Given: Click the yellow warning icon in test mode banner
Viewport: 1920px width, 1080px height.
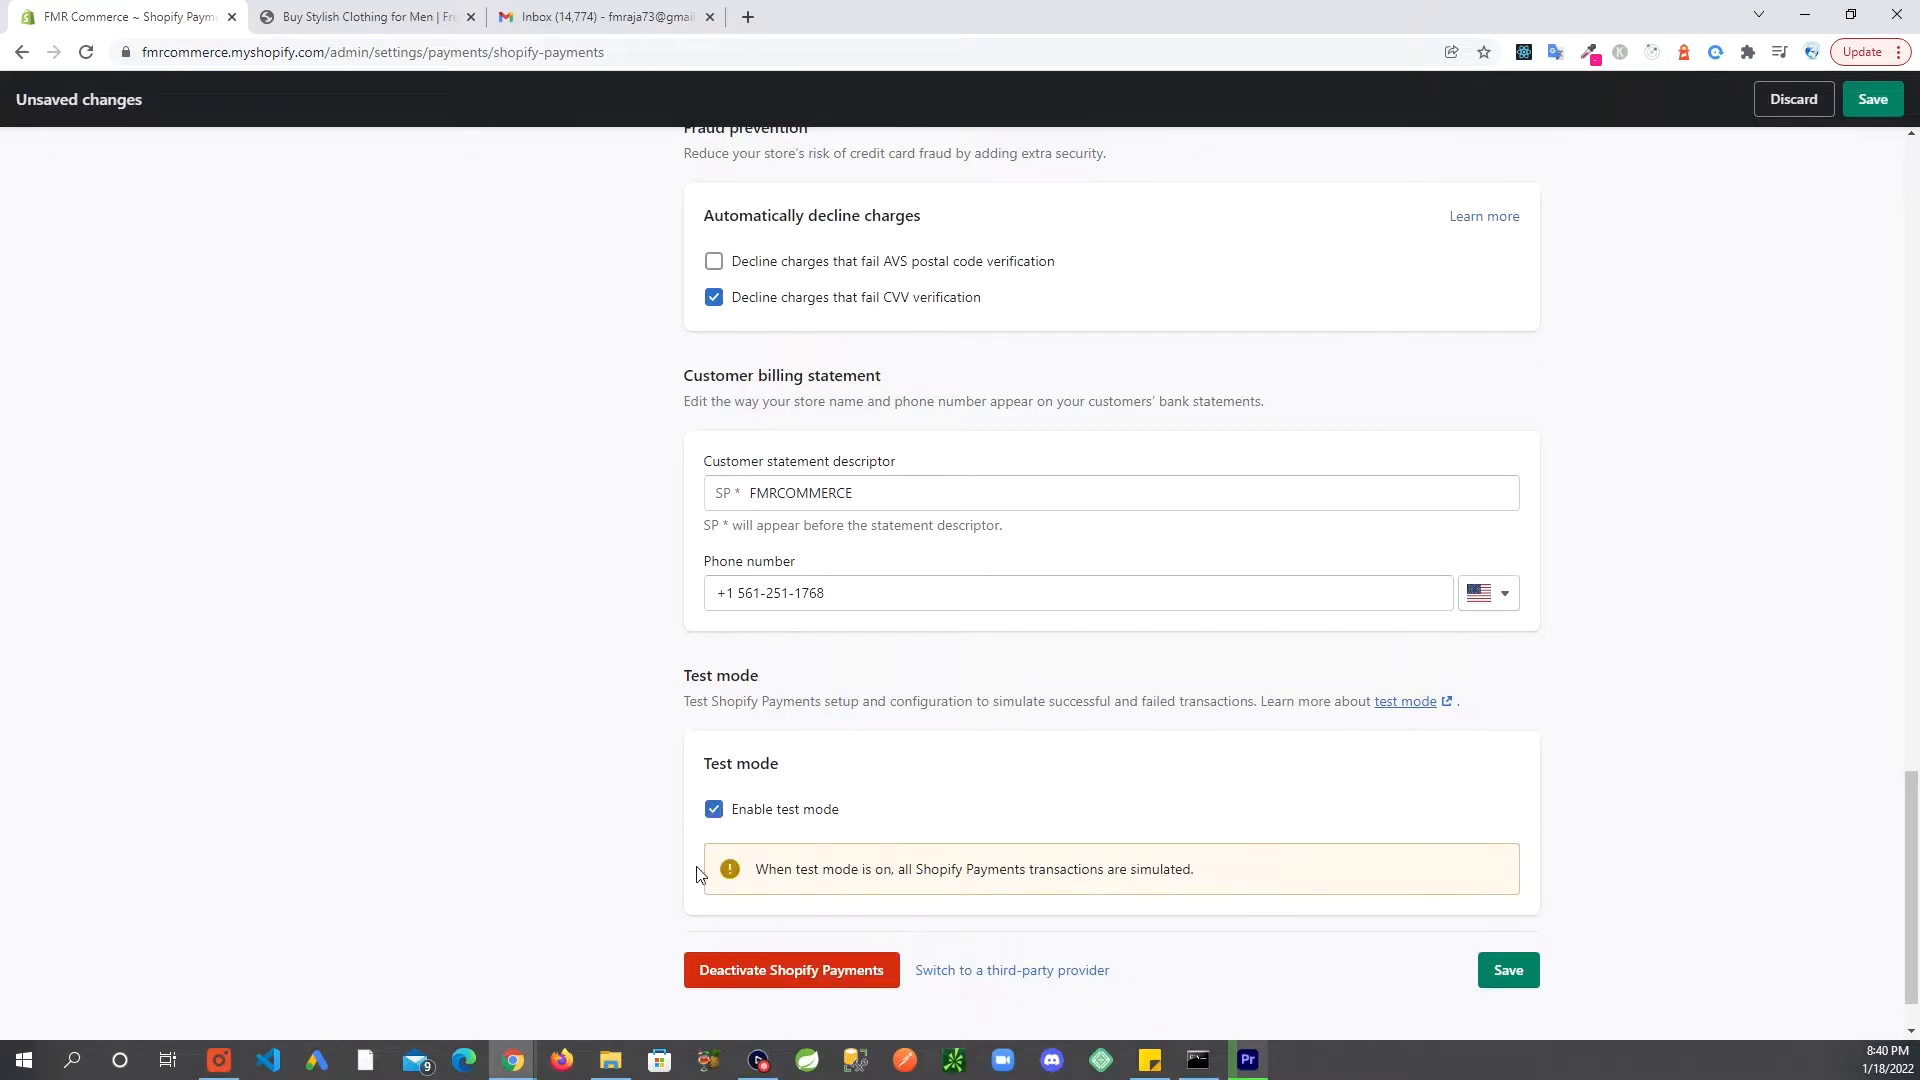Looking at the screenshot, I should [x=730, y=869].
